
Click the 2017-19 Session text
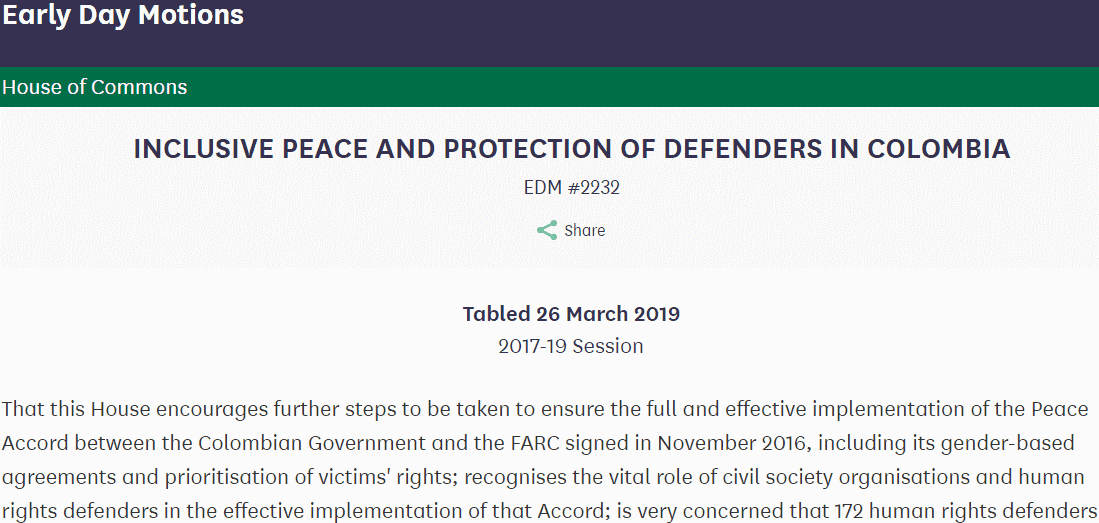point(571,346)
